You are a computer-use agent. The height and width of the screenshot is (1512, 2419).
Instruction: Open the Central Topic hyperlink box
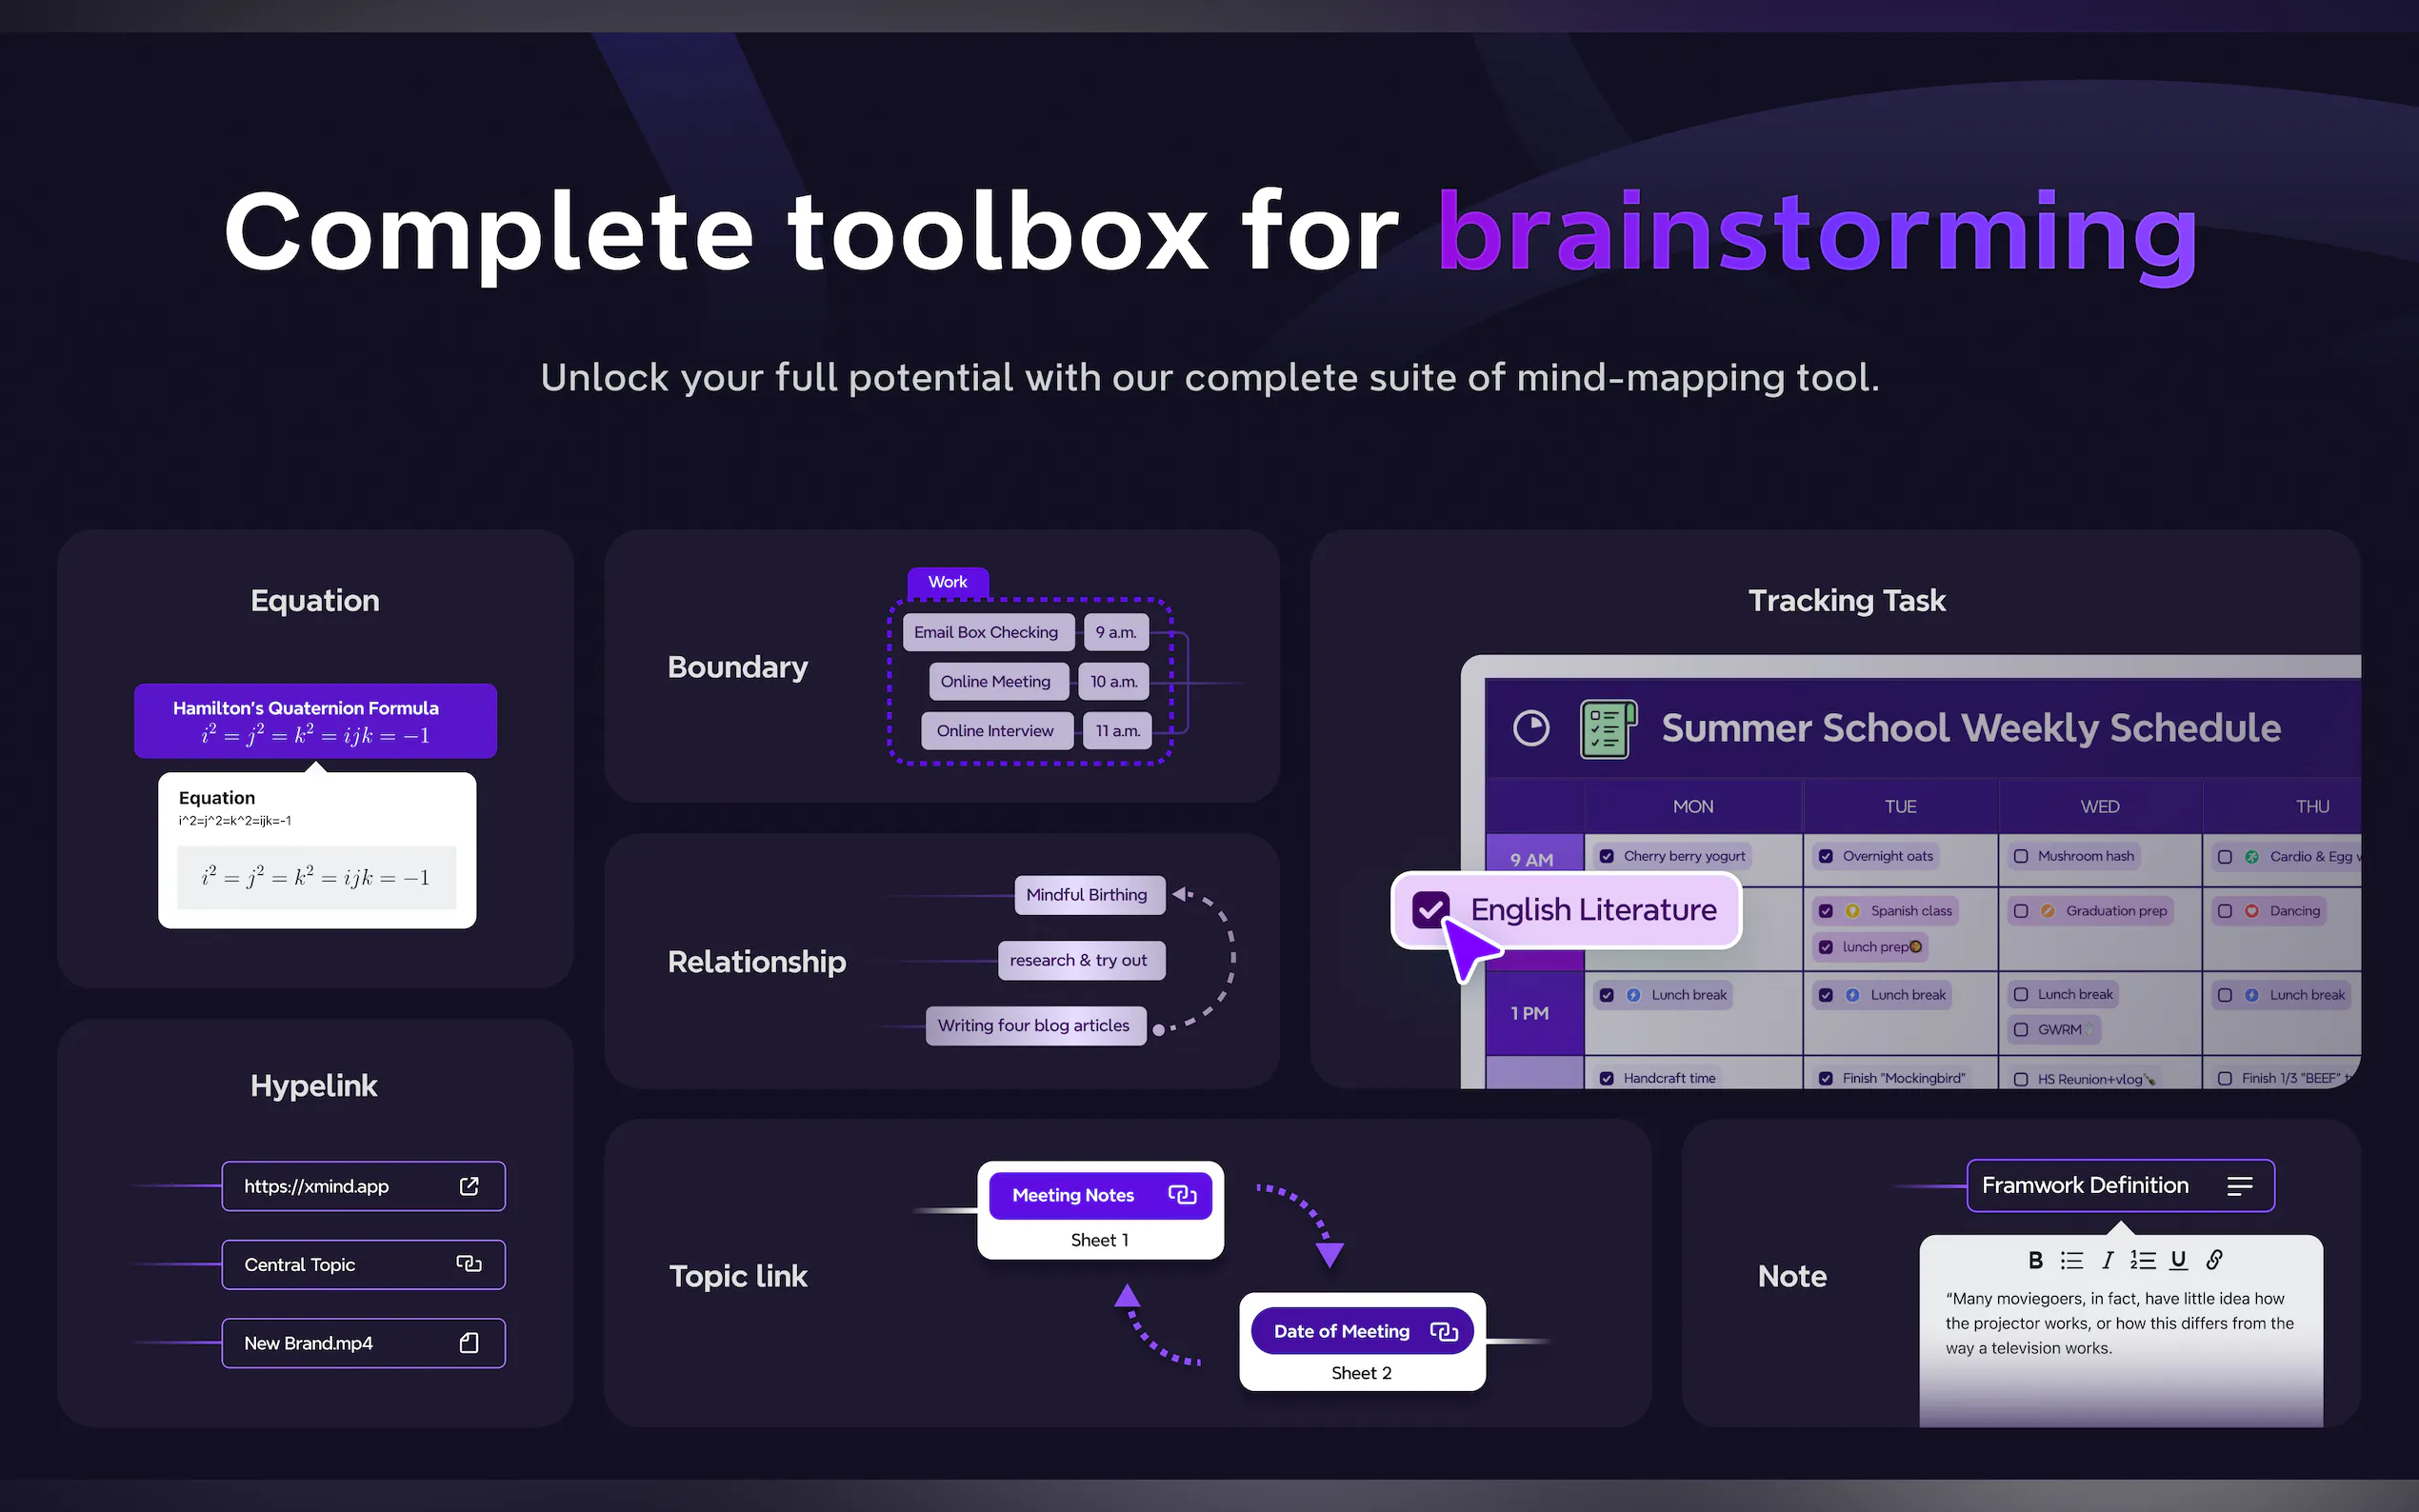363,1265
